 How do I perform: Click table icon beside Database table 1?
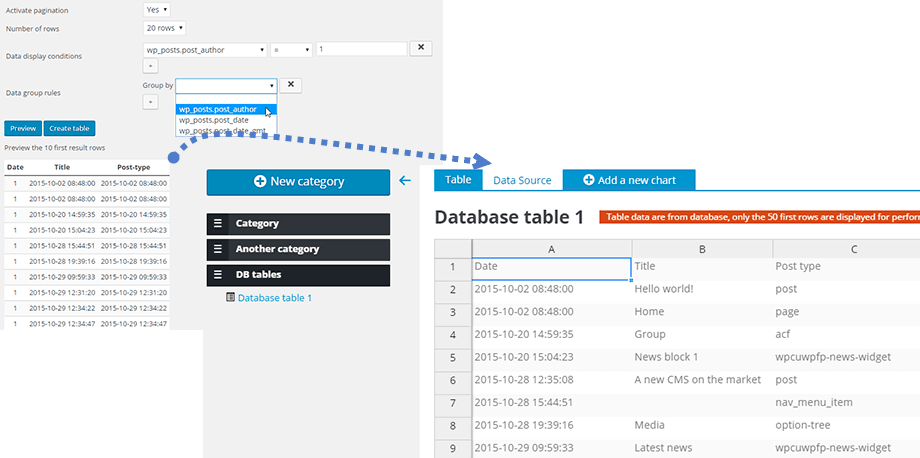pos(231,298)
